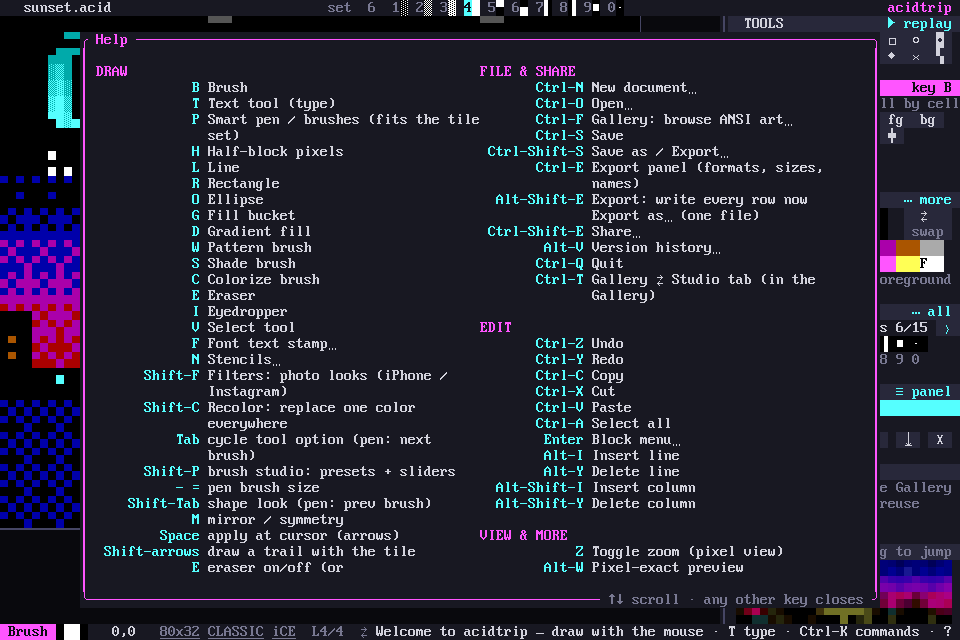960x640 pixels.
Task: Toggle CLASSIC mode in status bar
Action: (236, 631)
